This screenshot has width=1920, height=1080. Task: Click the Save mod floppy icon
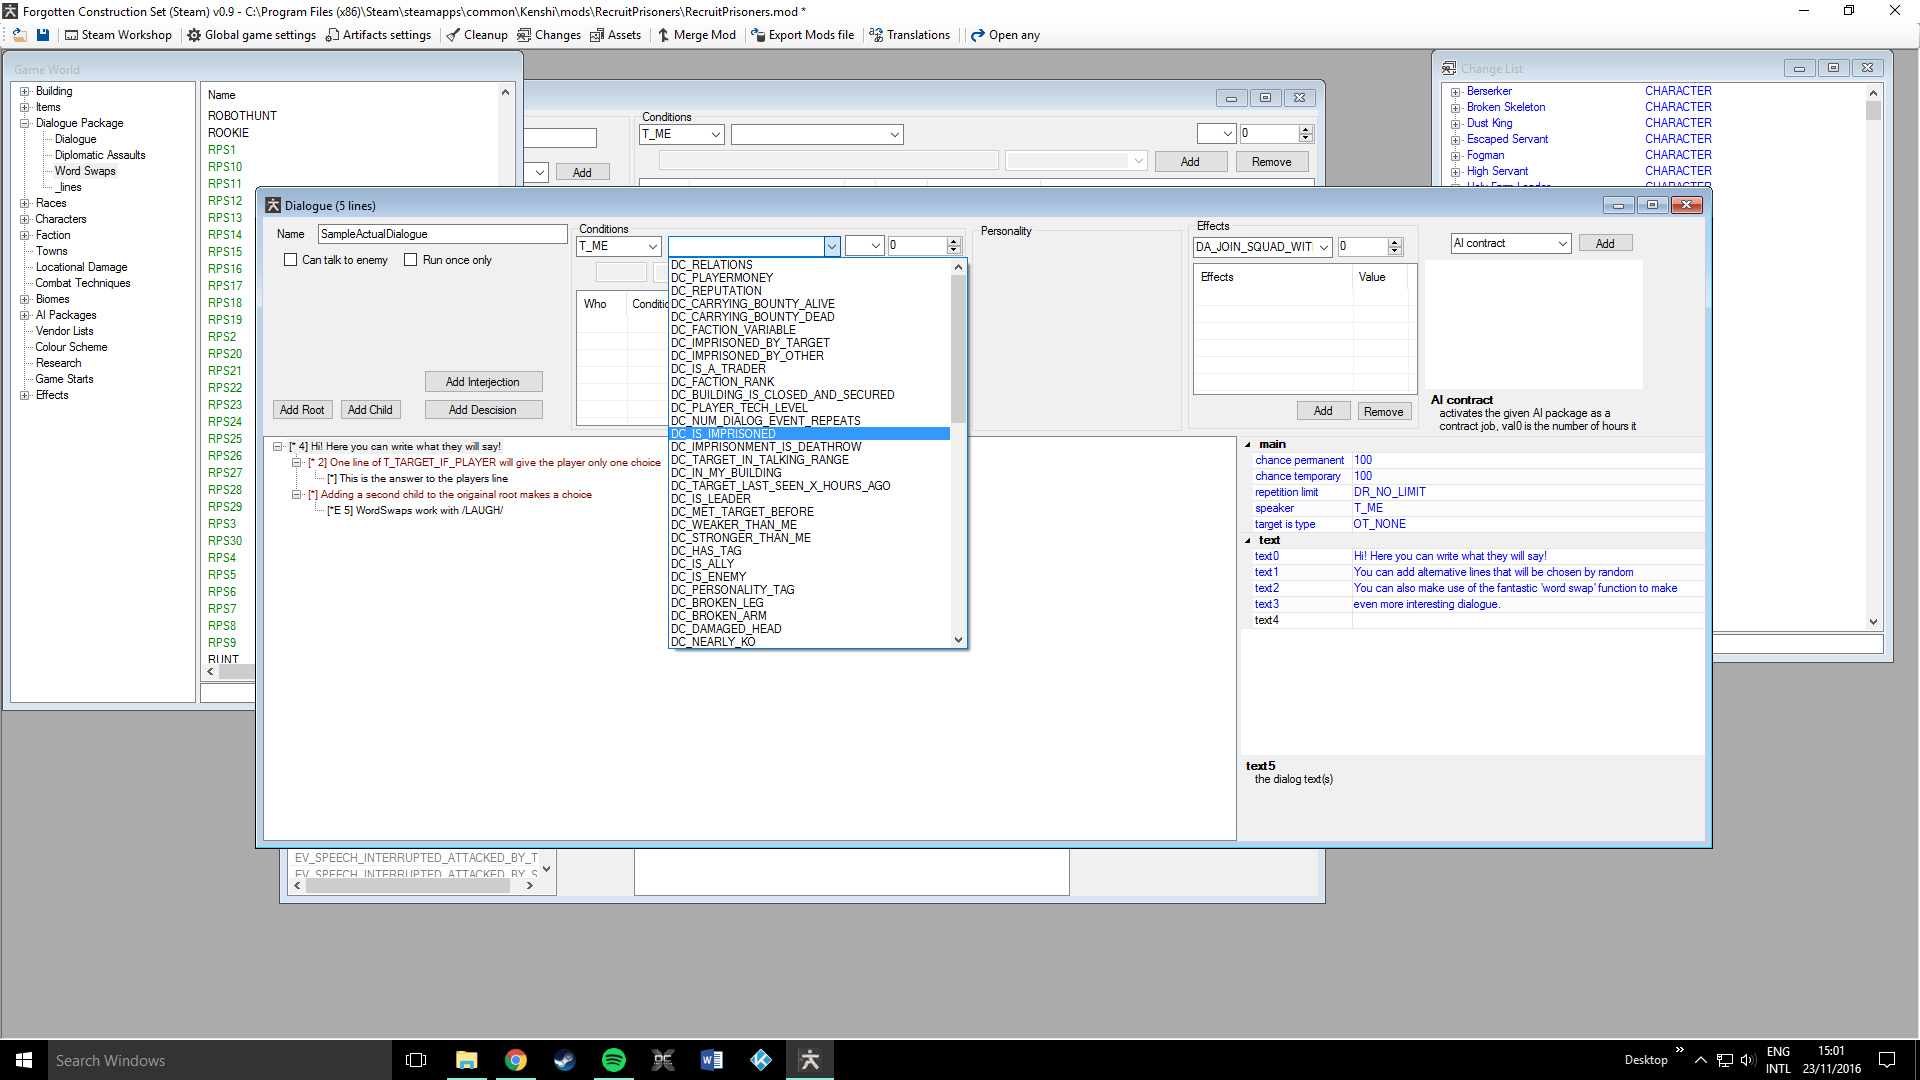43,35
